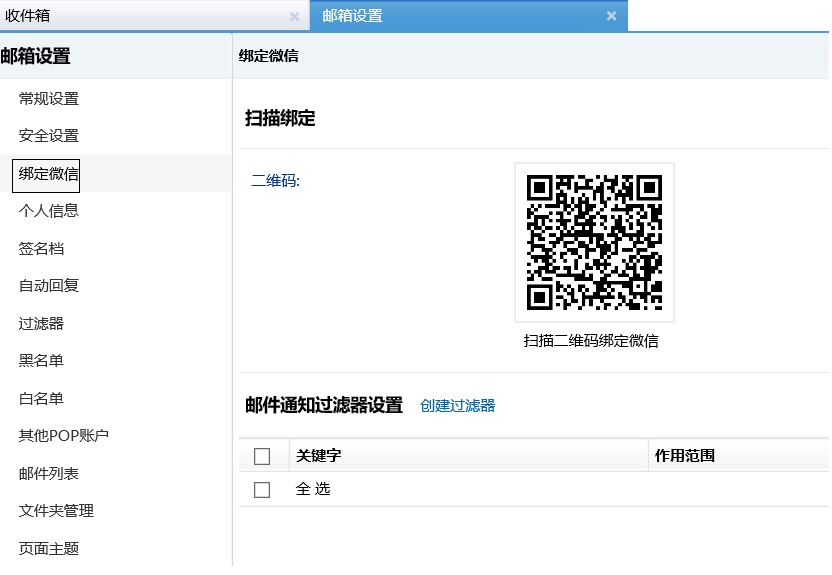Open 页面主题 settings
The width and height of the screenshot is (832, 575).
coord(49,548)
